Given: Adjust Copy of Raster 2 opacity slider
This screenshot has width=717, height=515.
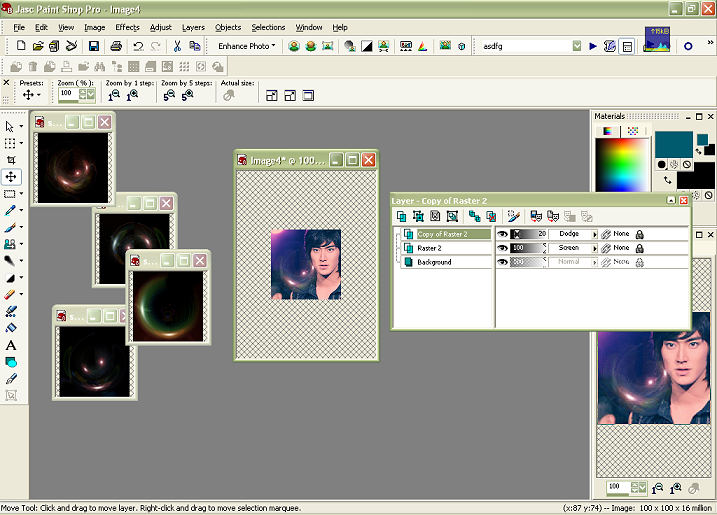Looking at the screenshot, I should point(528,234).
